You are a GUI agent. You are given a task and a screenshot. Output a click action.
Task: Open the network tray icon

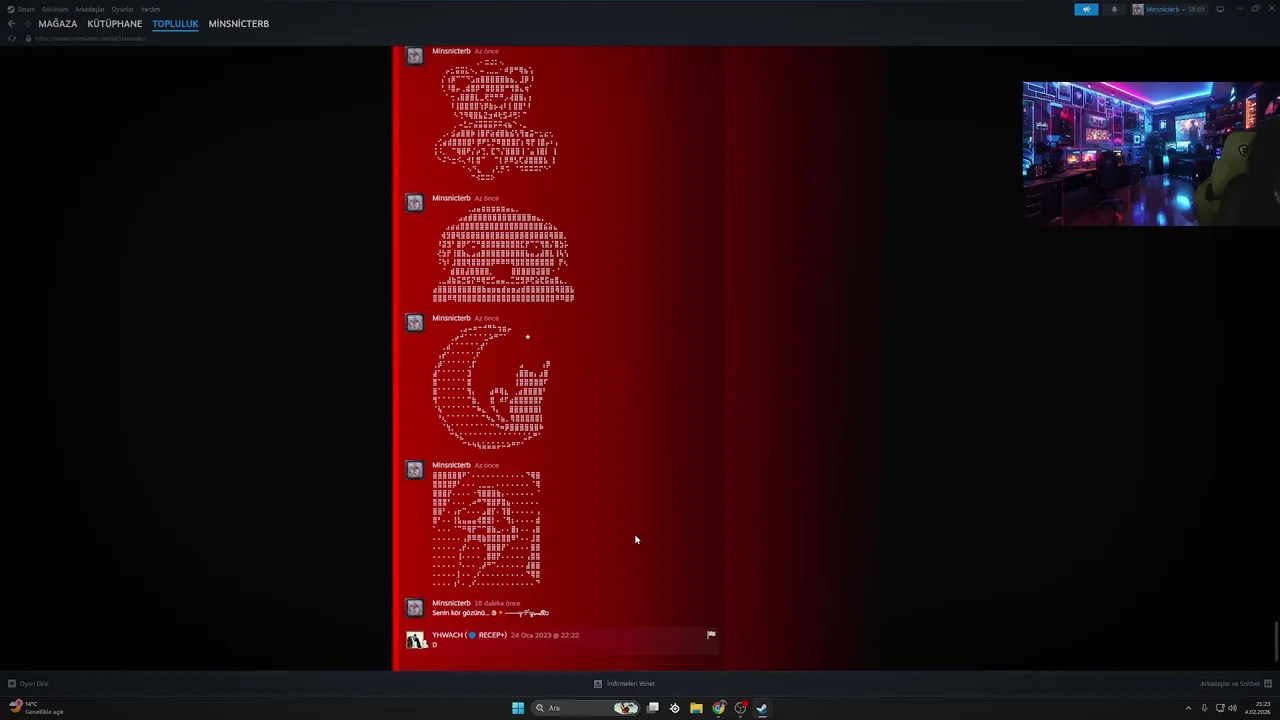(1220, 708)
